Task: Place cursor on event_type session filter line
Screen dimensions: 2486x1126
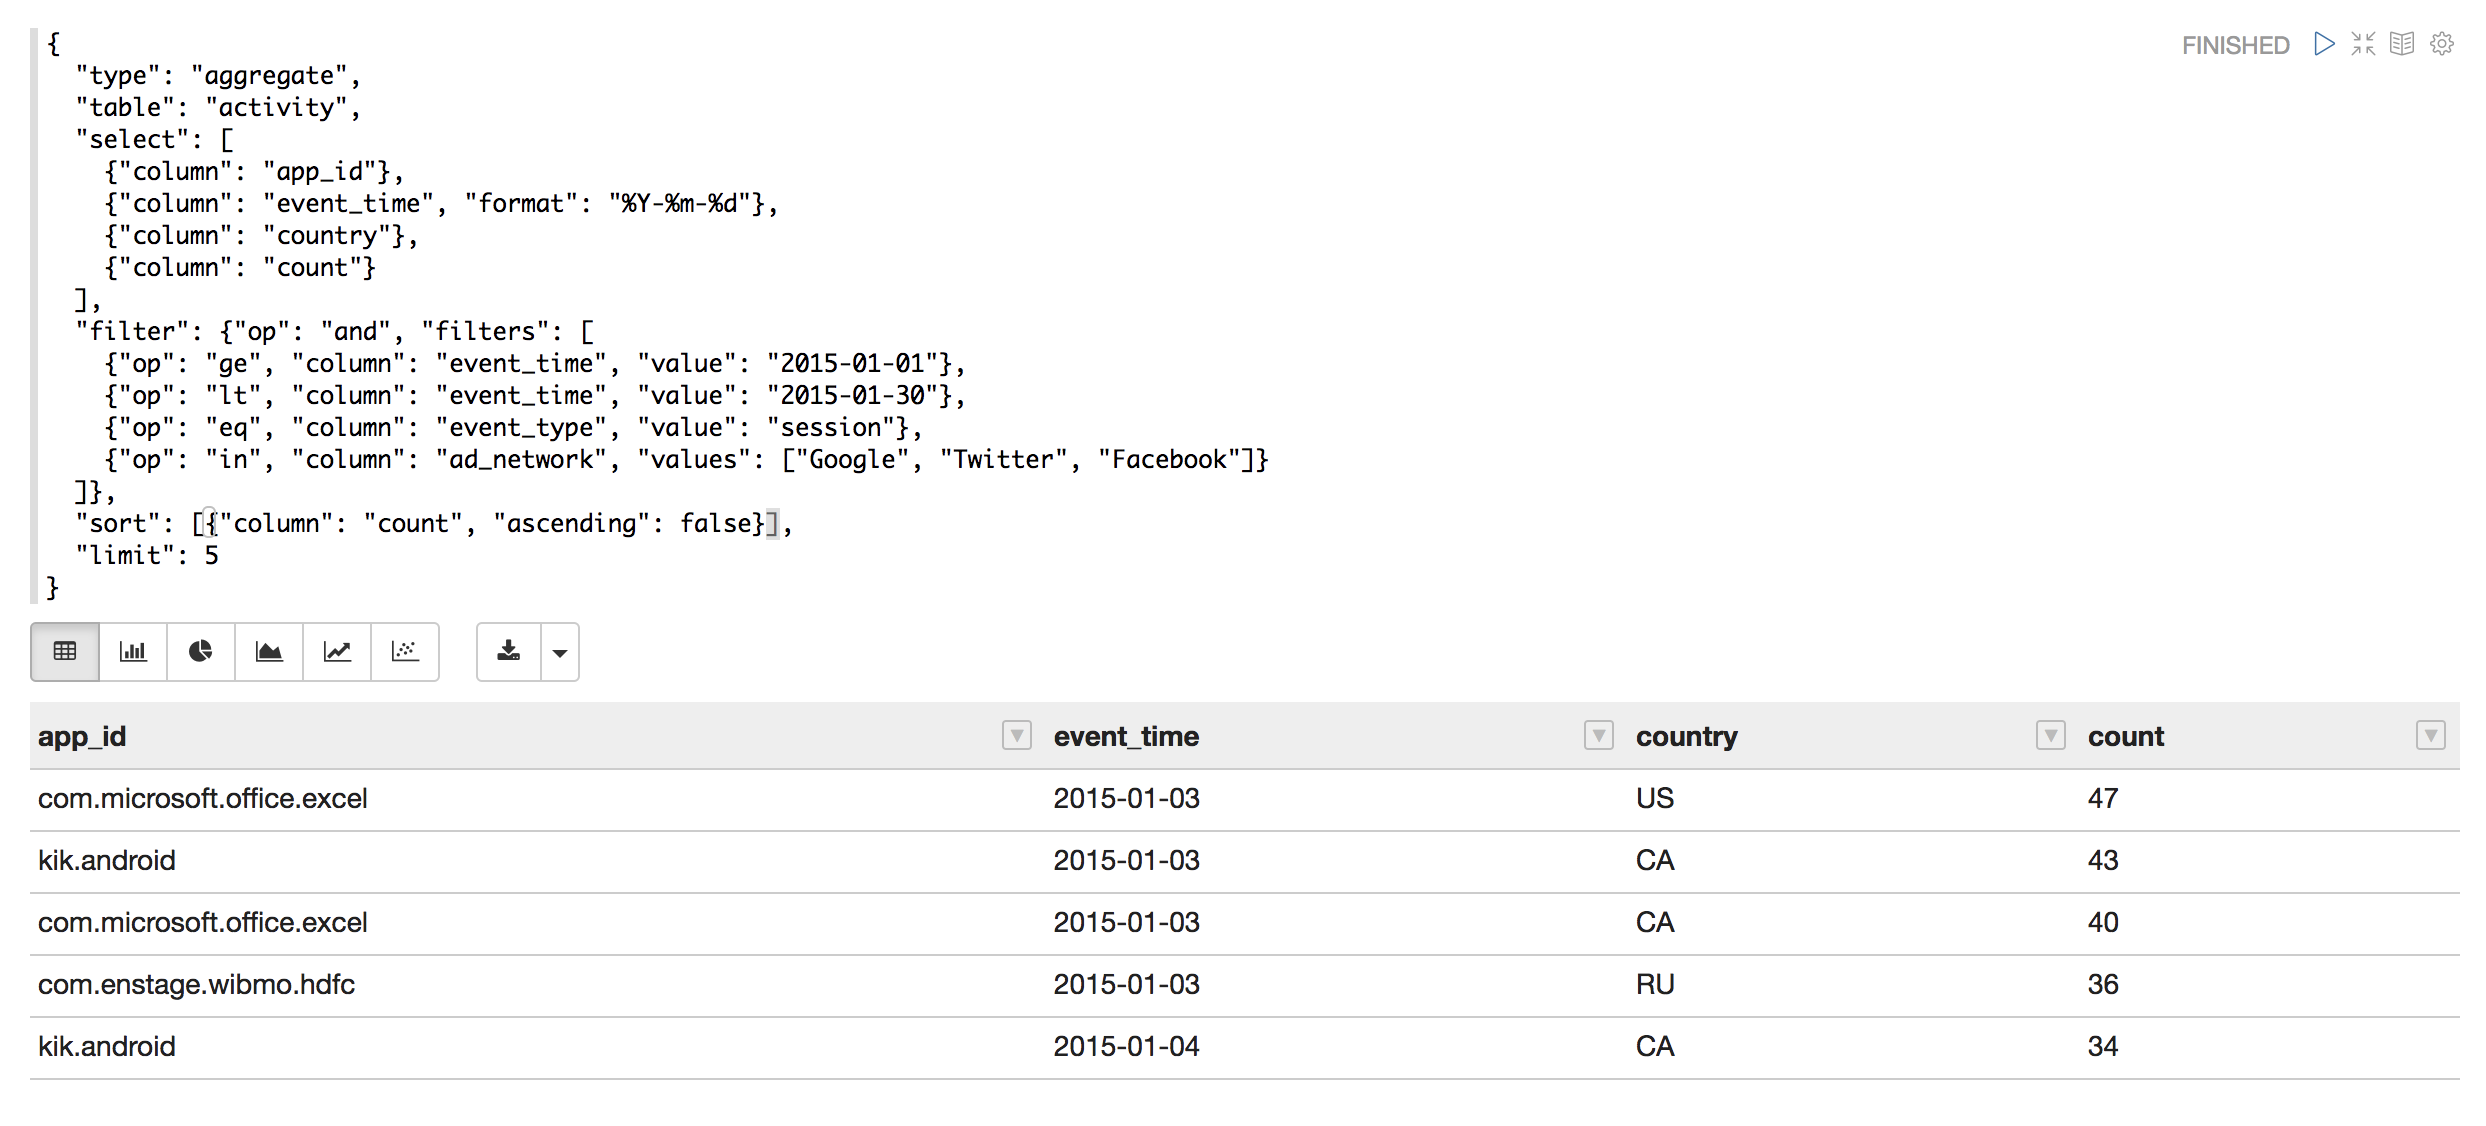Action: [513, 428]
